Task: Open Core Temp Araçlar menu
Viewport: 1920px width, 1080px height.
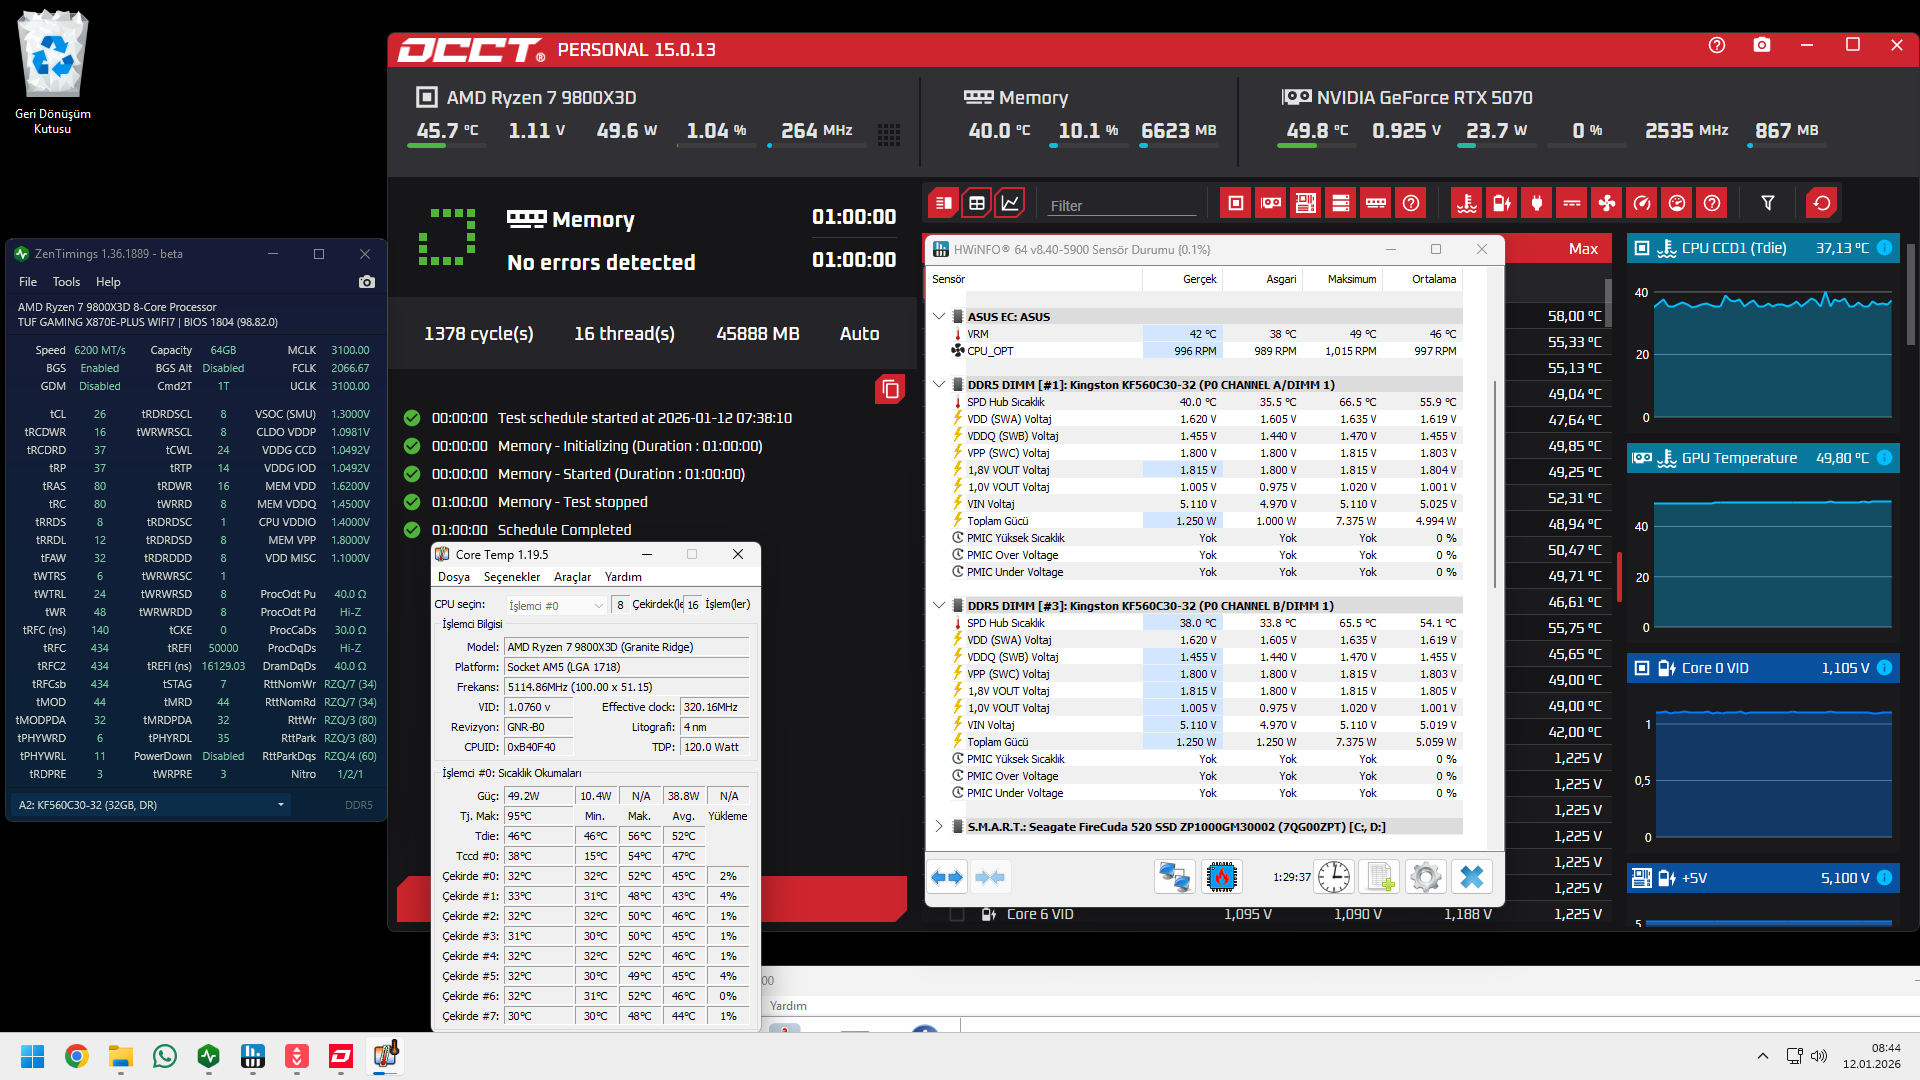Action: pos(573,577)
